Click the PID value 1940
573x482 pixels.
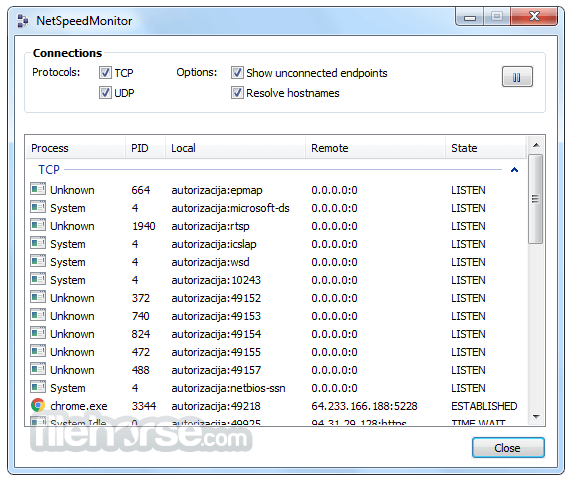pos(144,226)
